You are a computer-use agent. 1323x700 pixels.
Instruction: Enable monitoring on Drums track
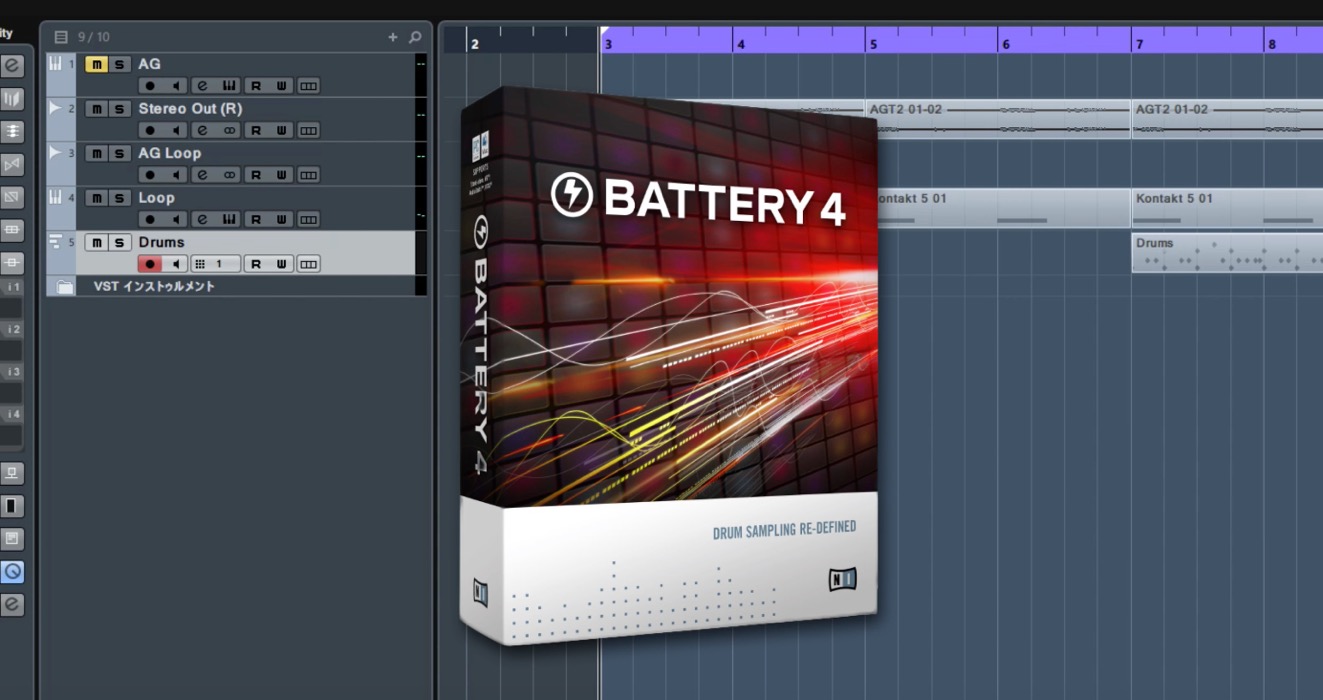tap(175, 264)
